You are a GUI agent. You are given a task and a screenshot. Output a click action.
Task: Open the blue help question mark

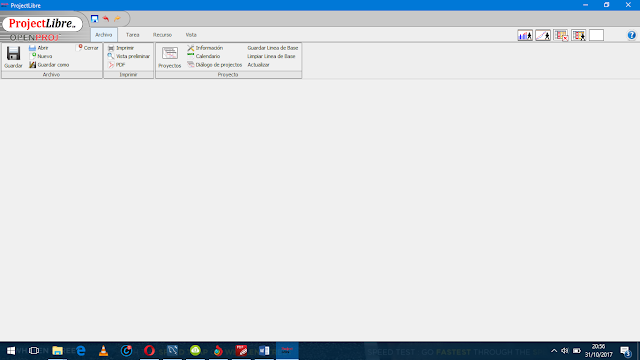(x=631, y=36)
